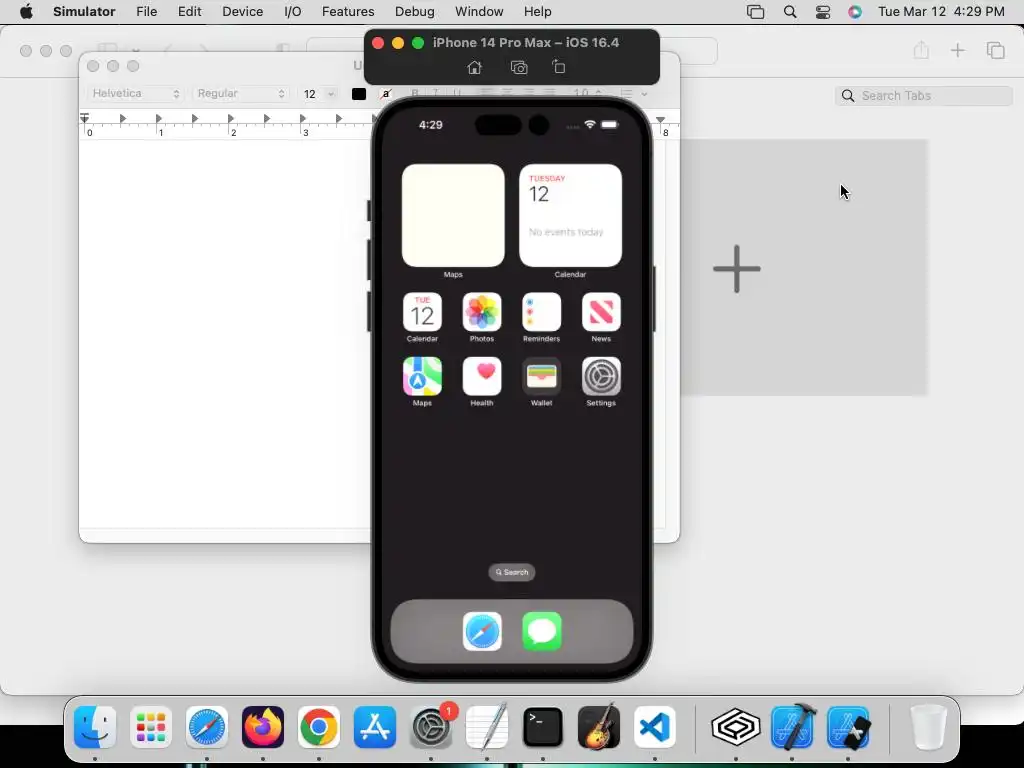Open the Edit menu

189,12
